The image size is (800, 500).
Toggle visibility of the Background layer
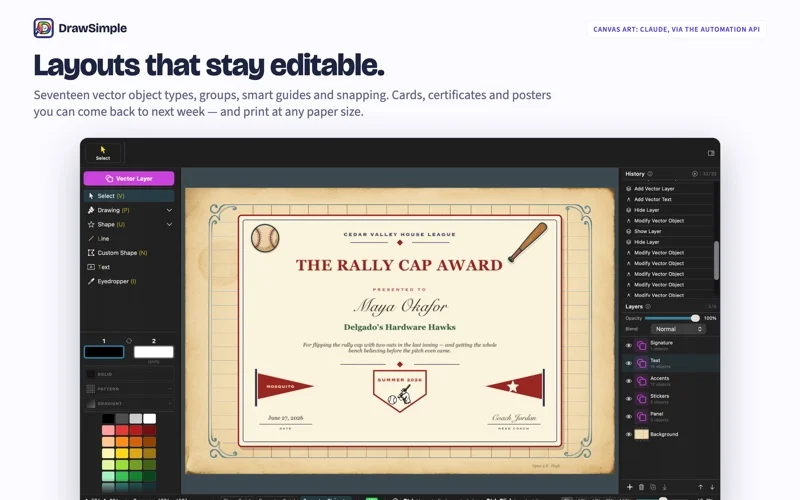click(629, 434)
